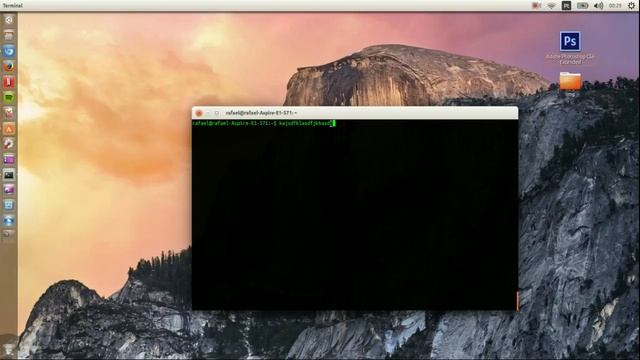Open the round blue launcher icon above Firefox
Viewport: 640px width, 360px height.
[x=9, y=51]
